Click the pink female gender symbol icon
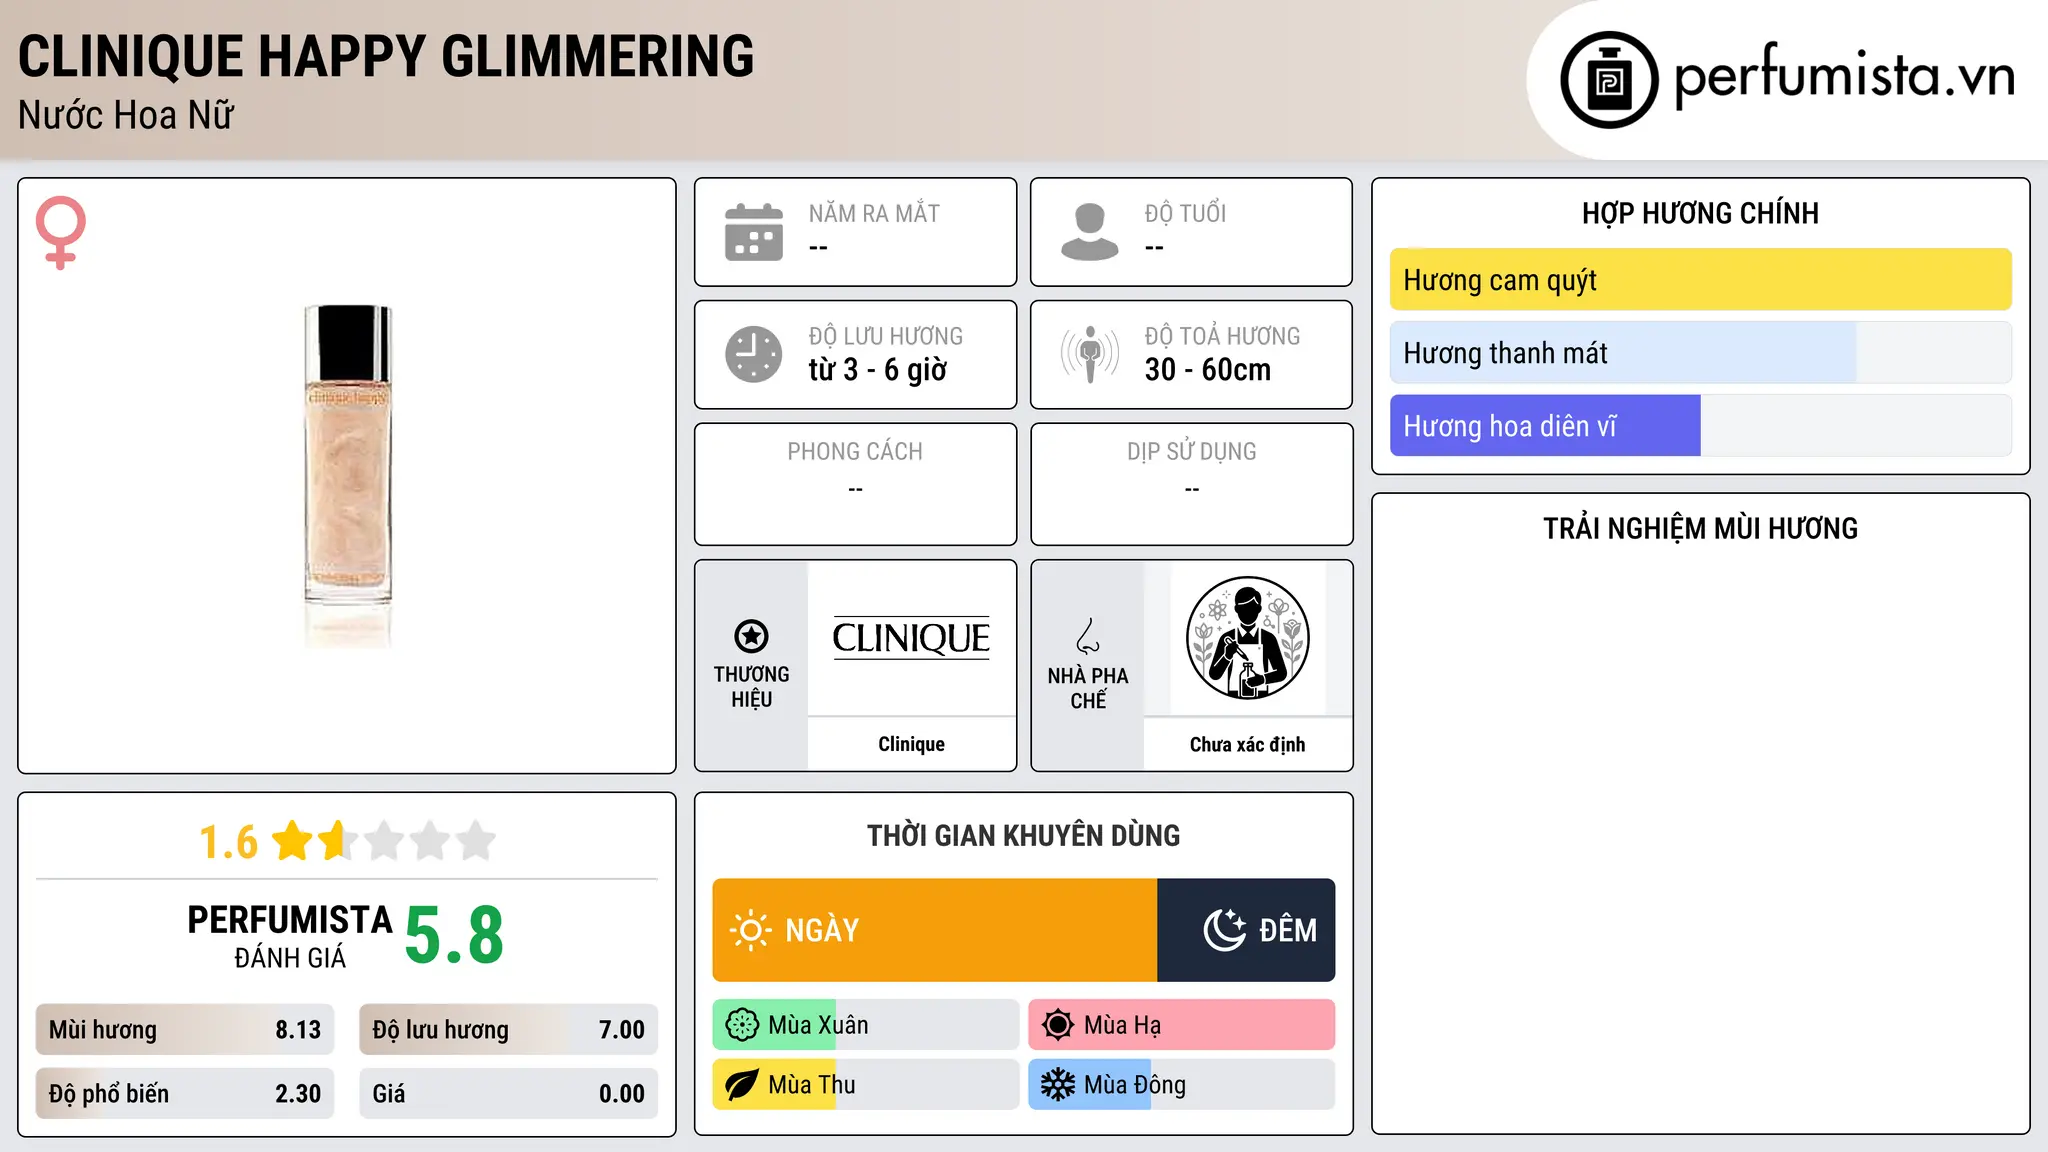The width and height of the screenshot is (2048, 1152). [60, 232]
